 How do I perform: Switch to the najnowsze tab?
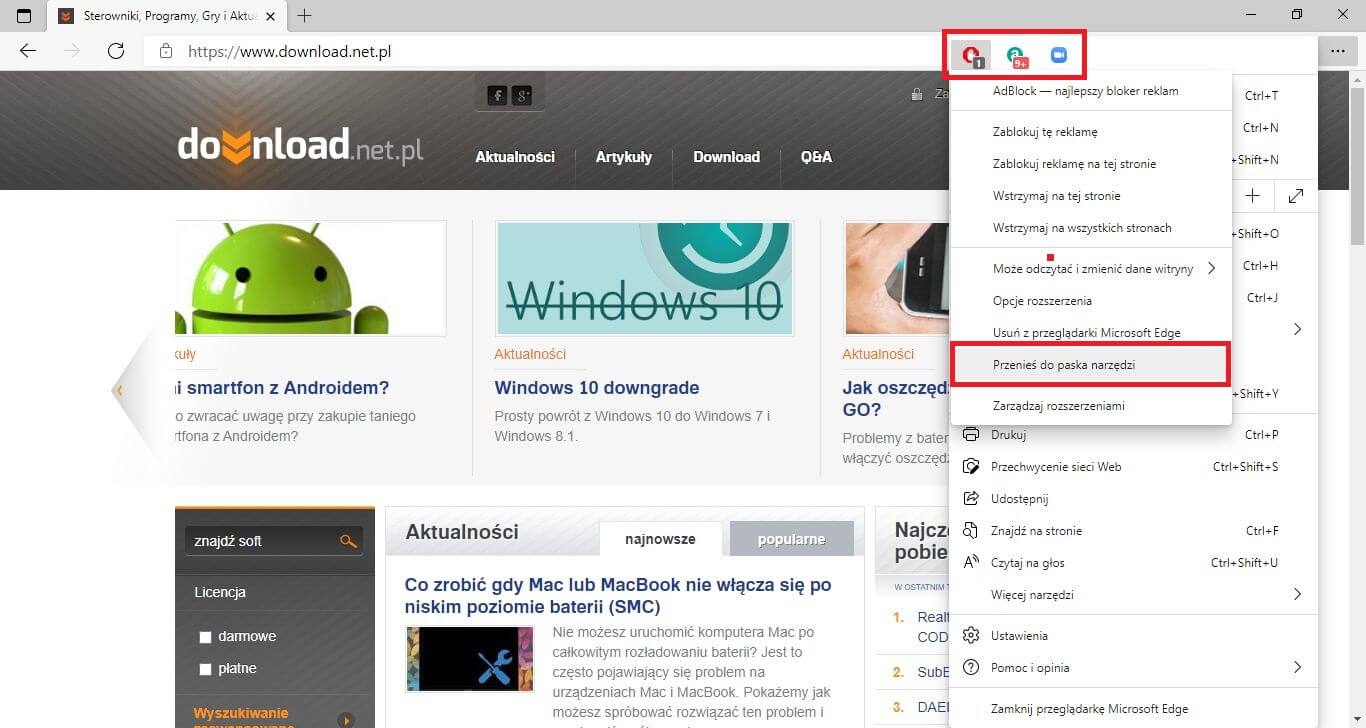pyautogui.click(x=660, y=539)
